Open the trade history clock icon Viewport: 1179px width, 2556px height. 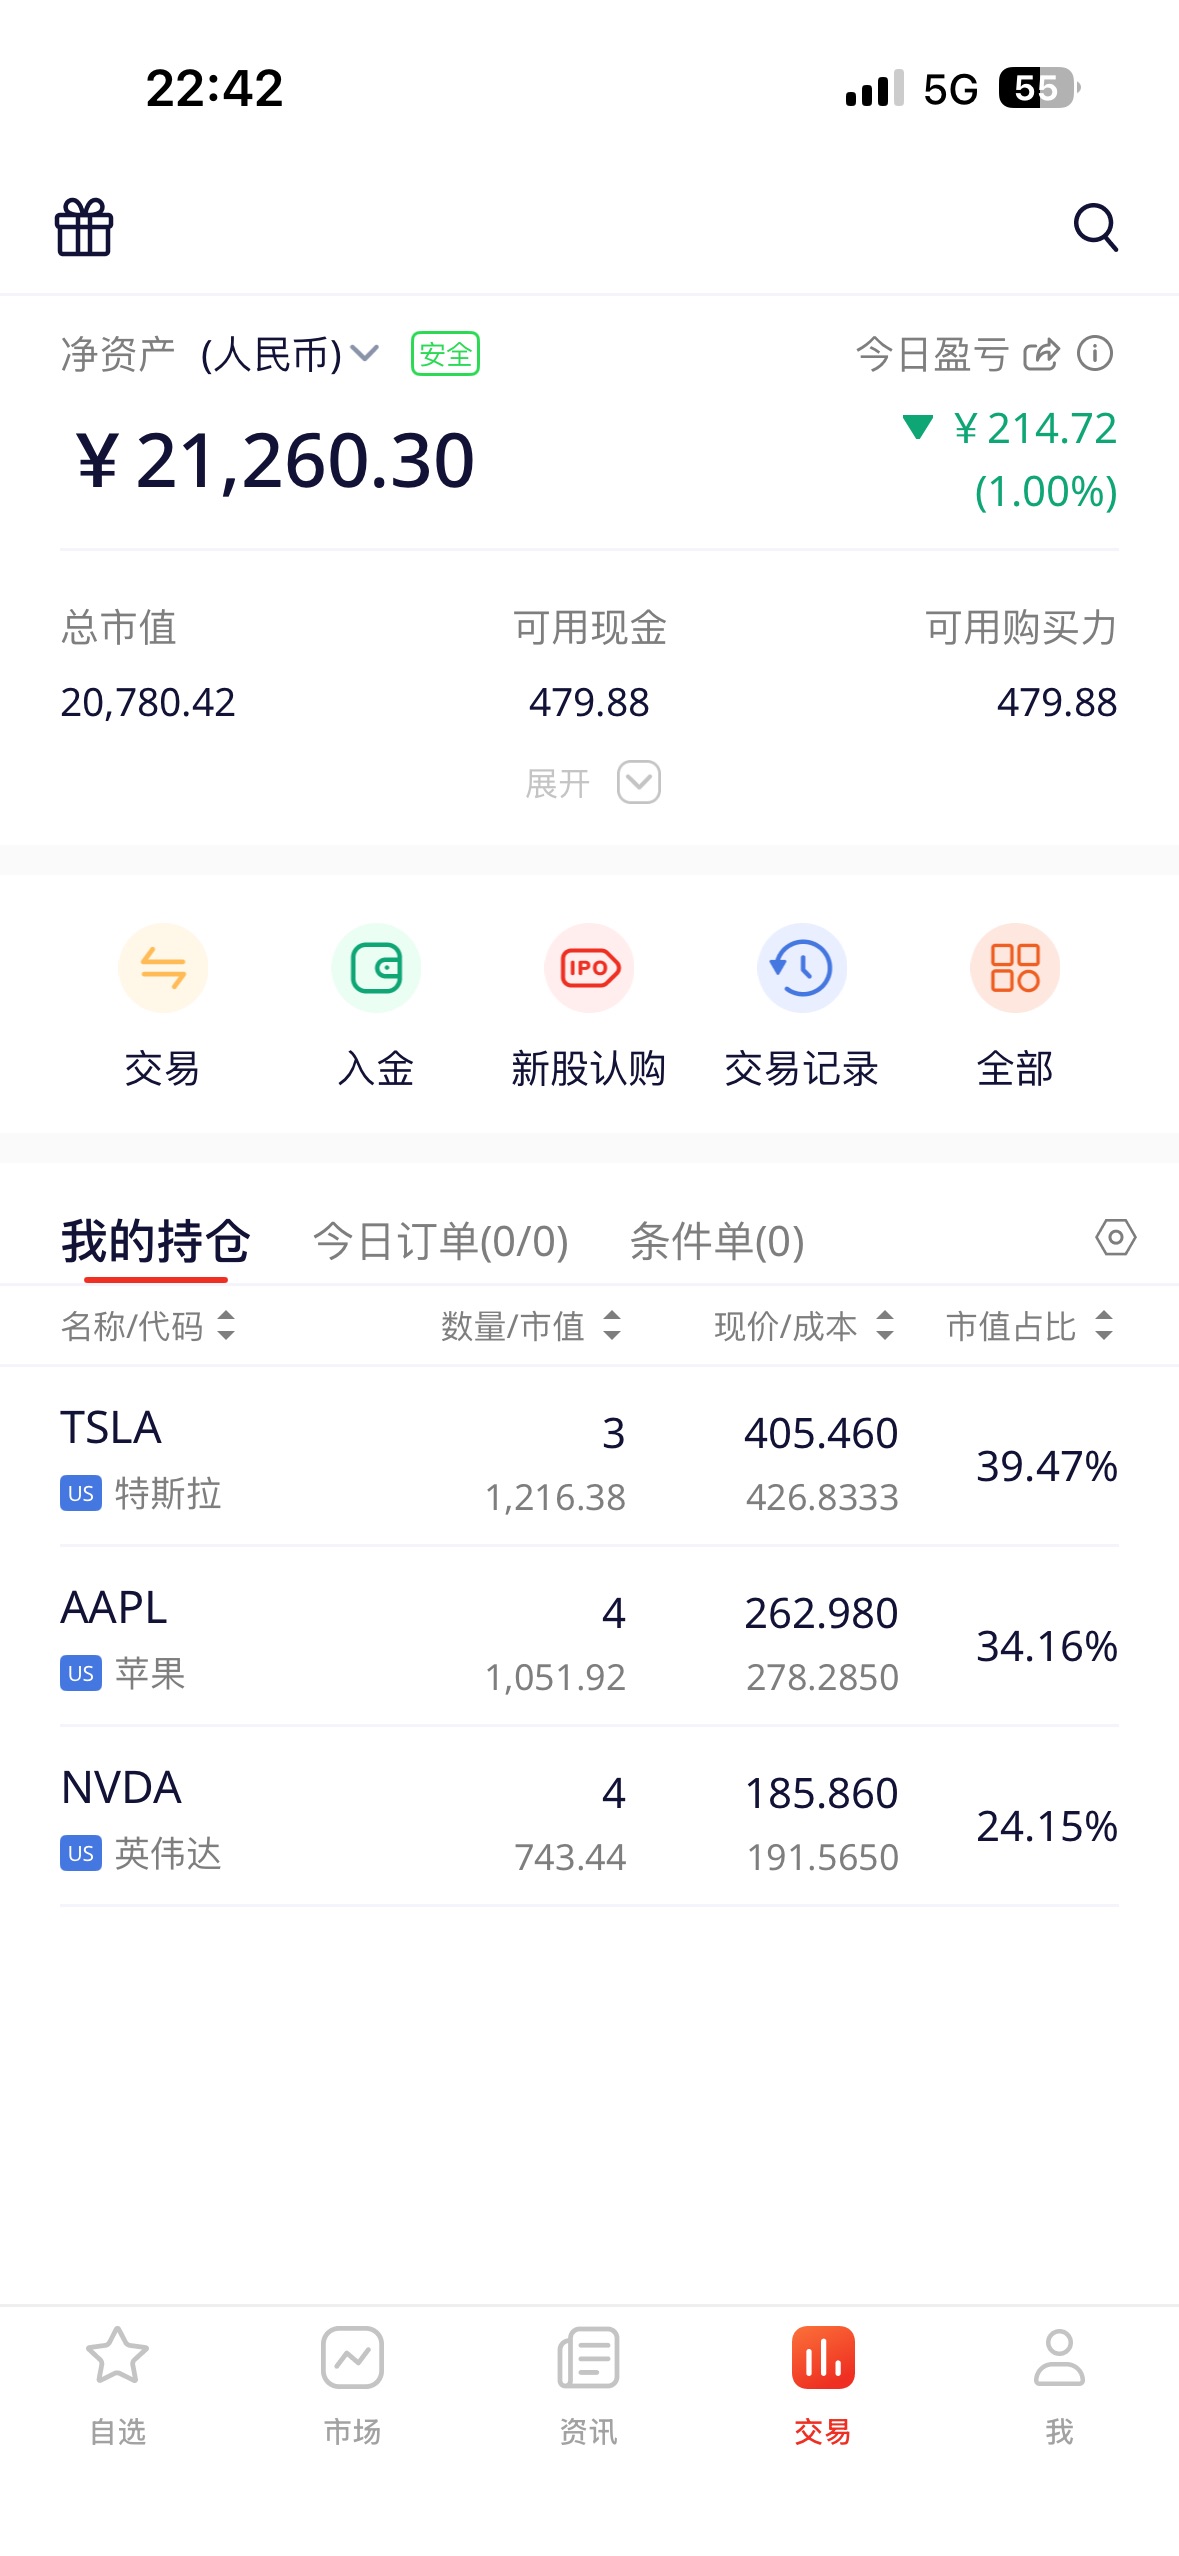click(801, 968)
